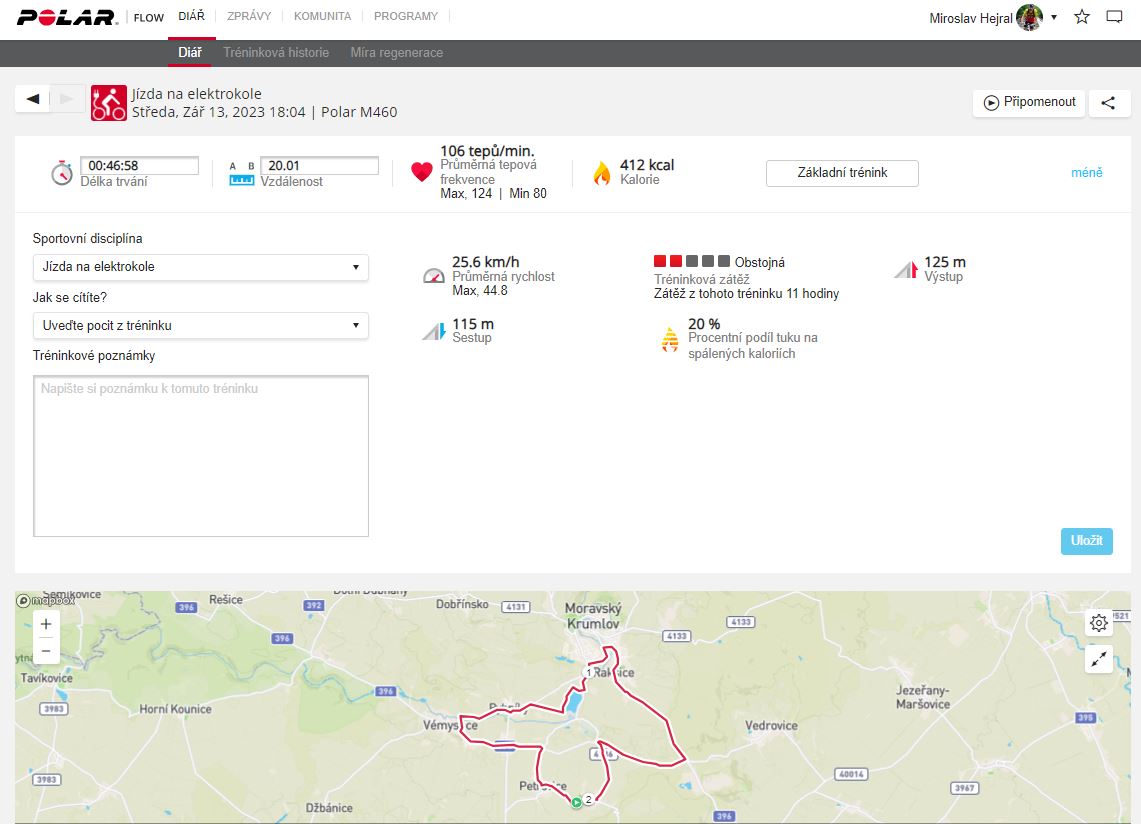Viewport: 1141px width, 824px height.
Task: Open the Sportovní disciplína dropdown
Action: 201,267
